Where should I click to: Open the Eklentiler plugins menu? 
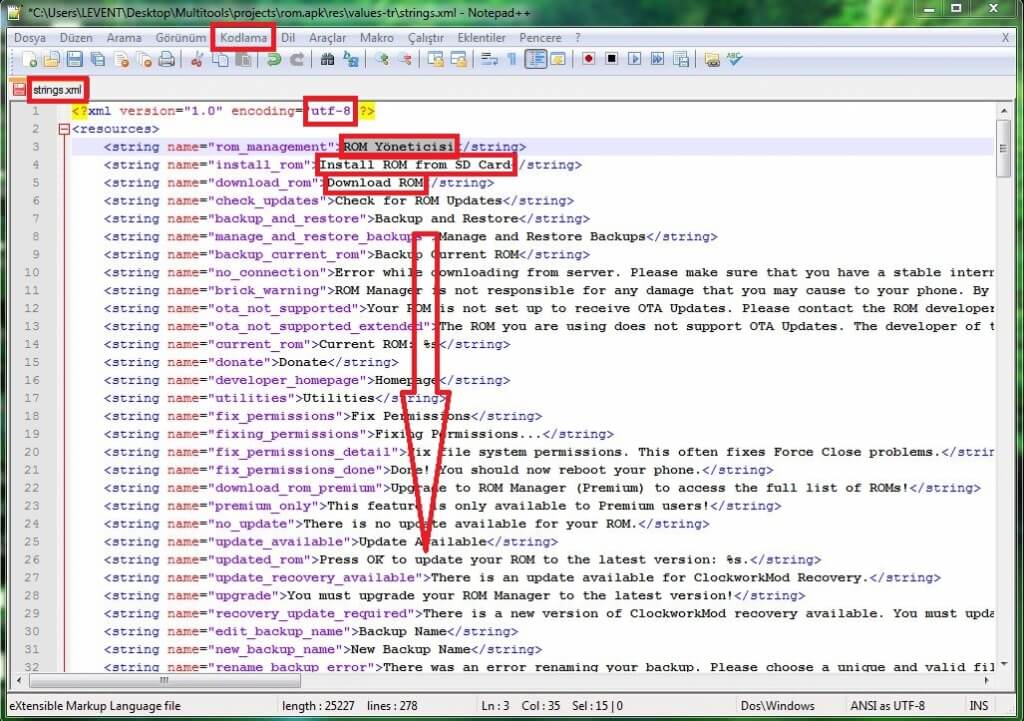481,37
